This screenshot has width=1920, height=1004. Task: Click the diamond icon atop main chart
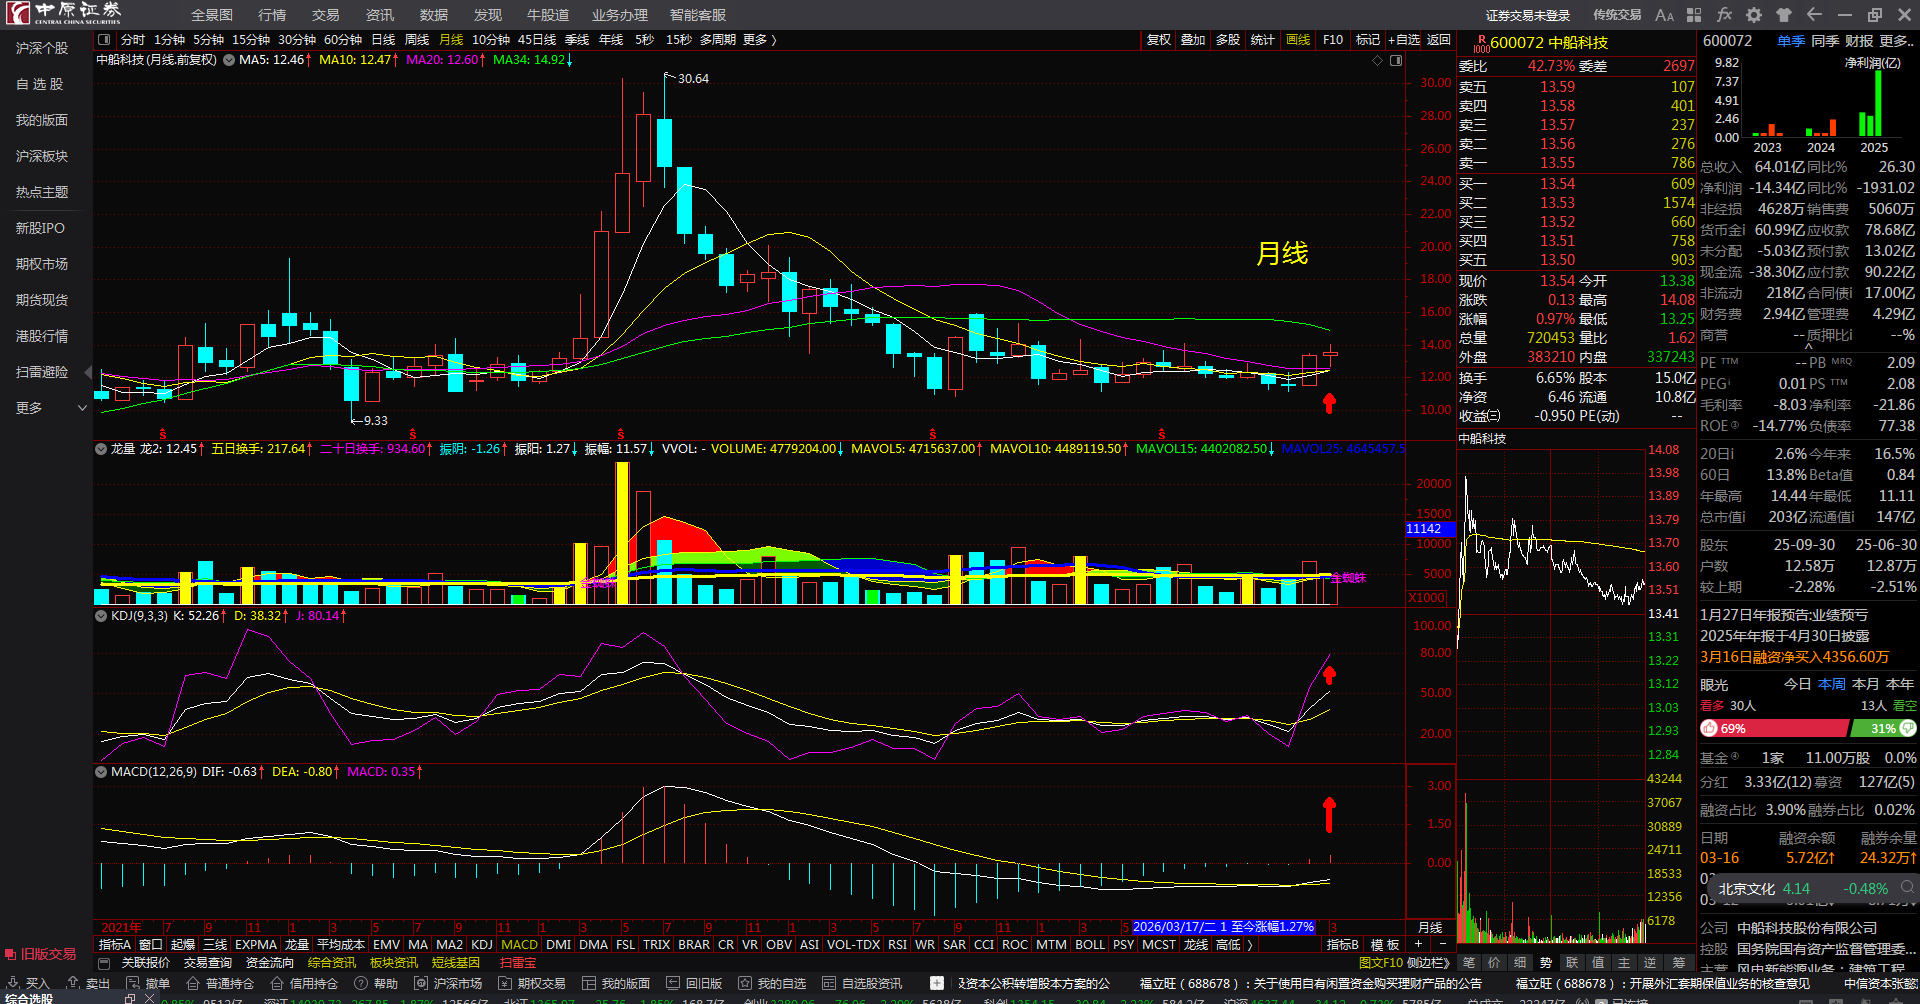(x=1377, y=61)
